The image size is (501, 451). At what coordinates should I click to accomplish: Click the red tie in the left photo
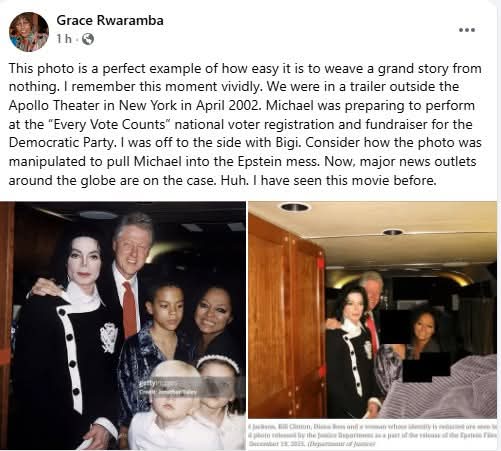(x=130, y=308)
